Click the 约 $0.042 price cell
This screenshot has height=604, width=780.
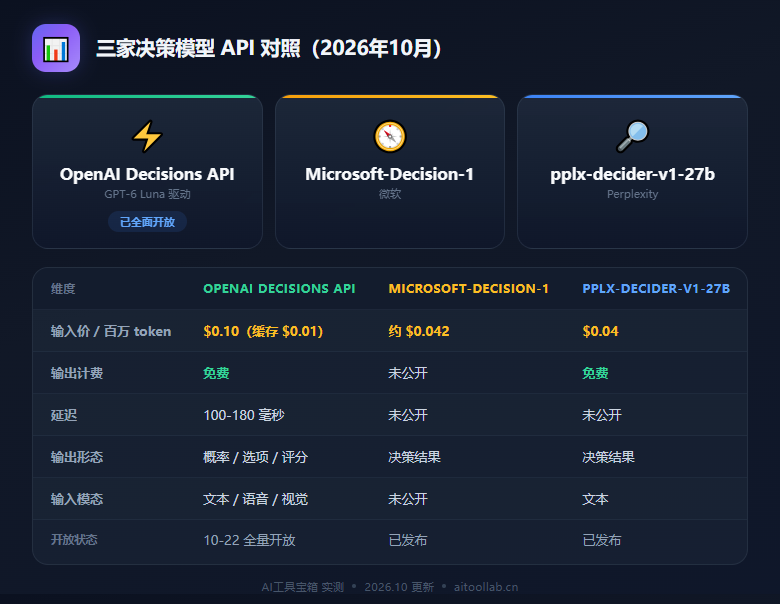[419, 331]
